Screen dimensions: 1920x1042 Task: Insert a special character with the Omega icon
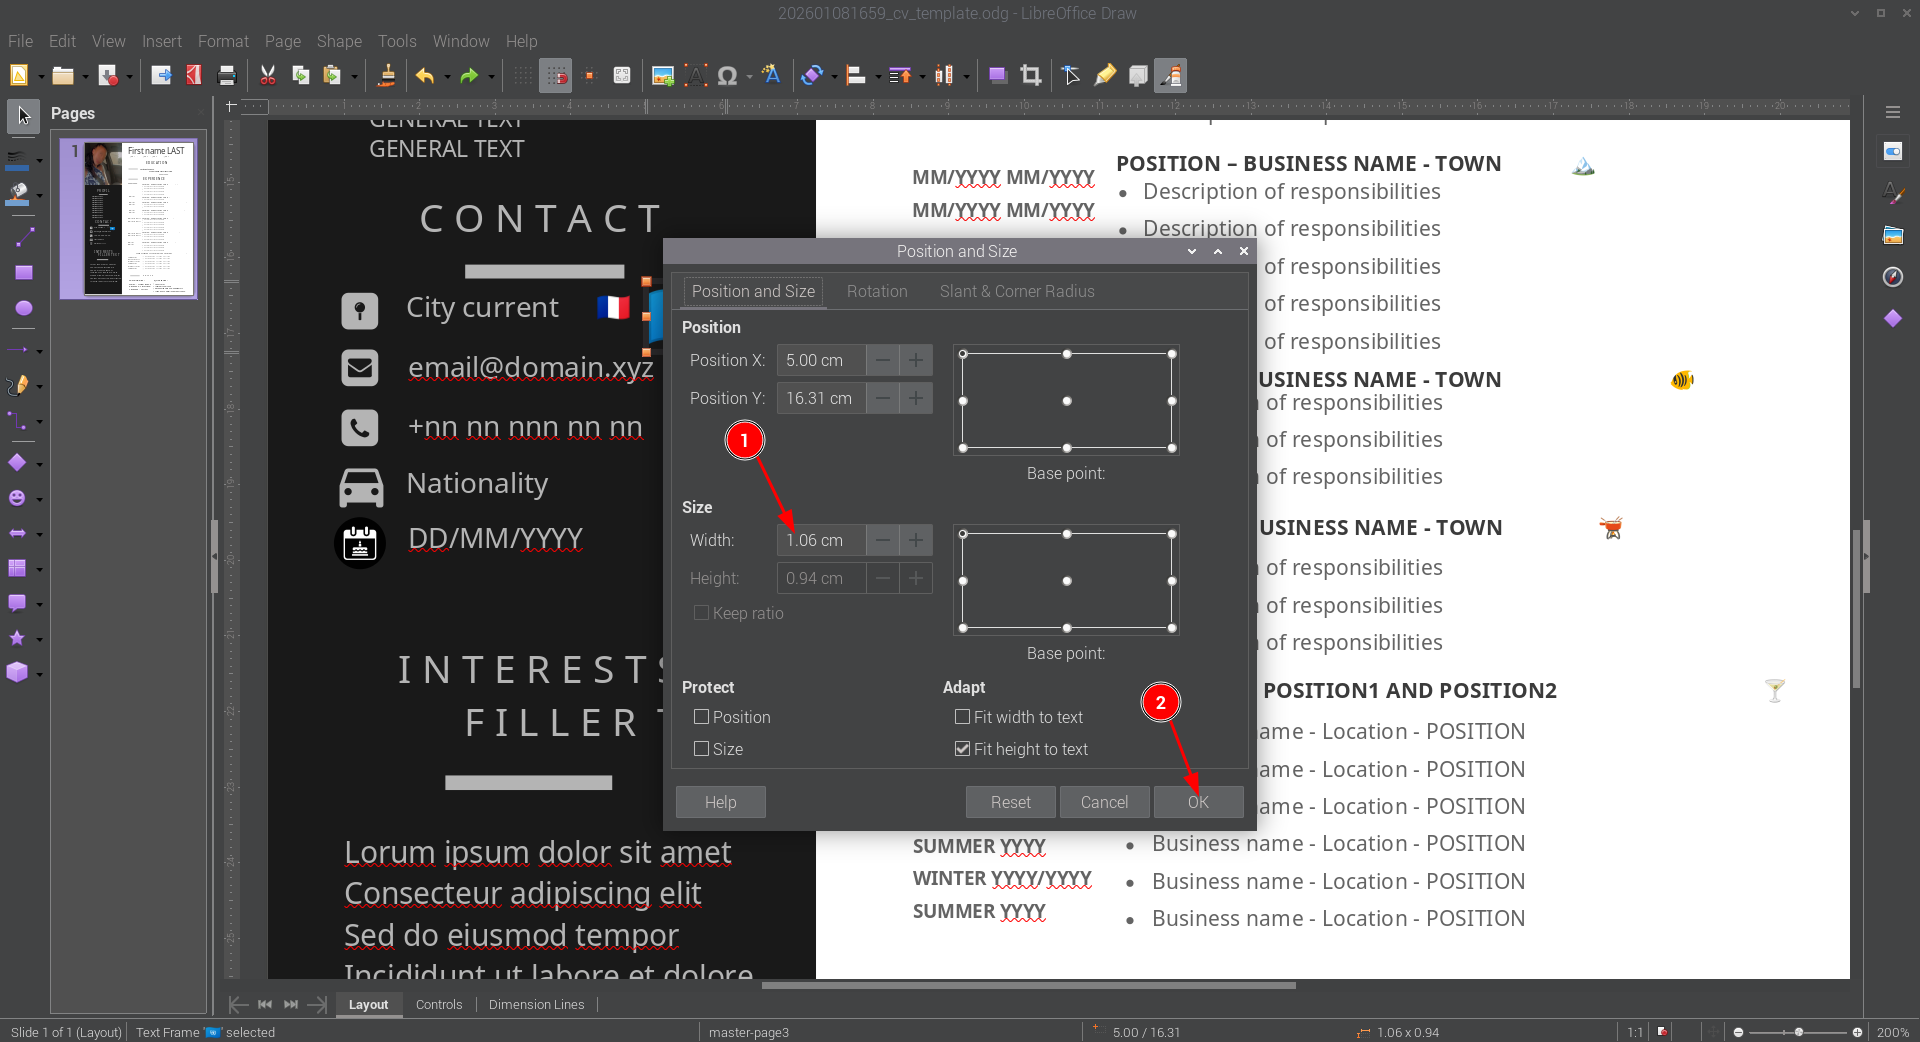728,75
